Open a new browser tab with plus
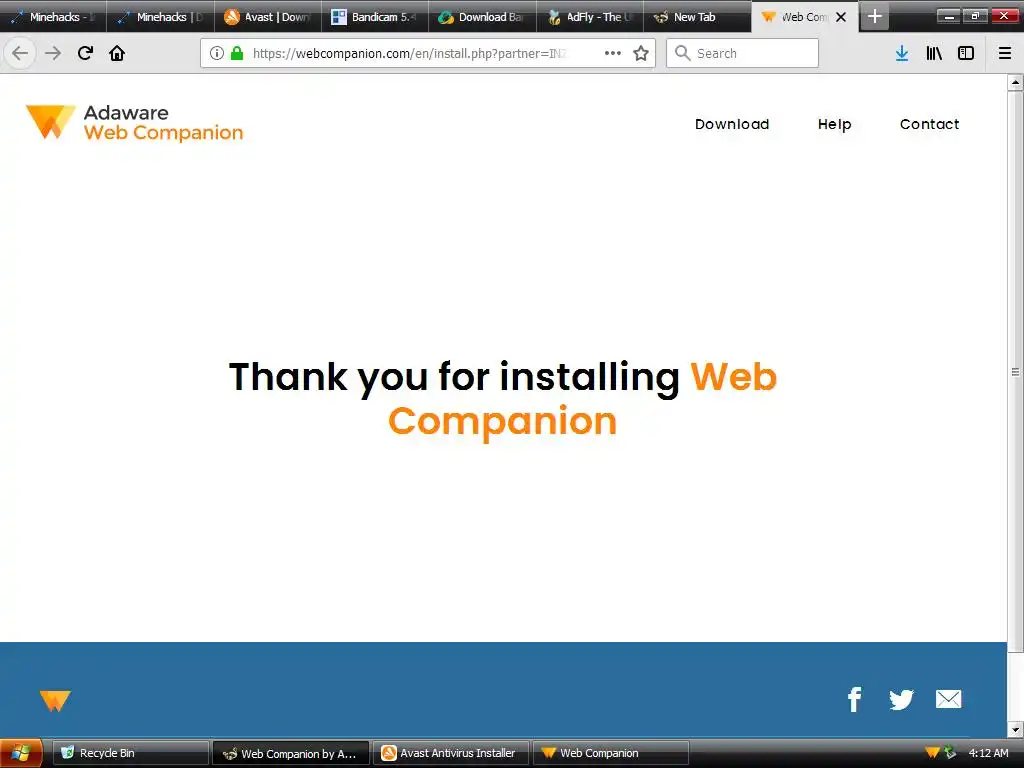This screenshot has width=1024, height=768. (x=874, y=16)
